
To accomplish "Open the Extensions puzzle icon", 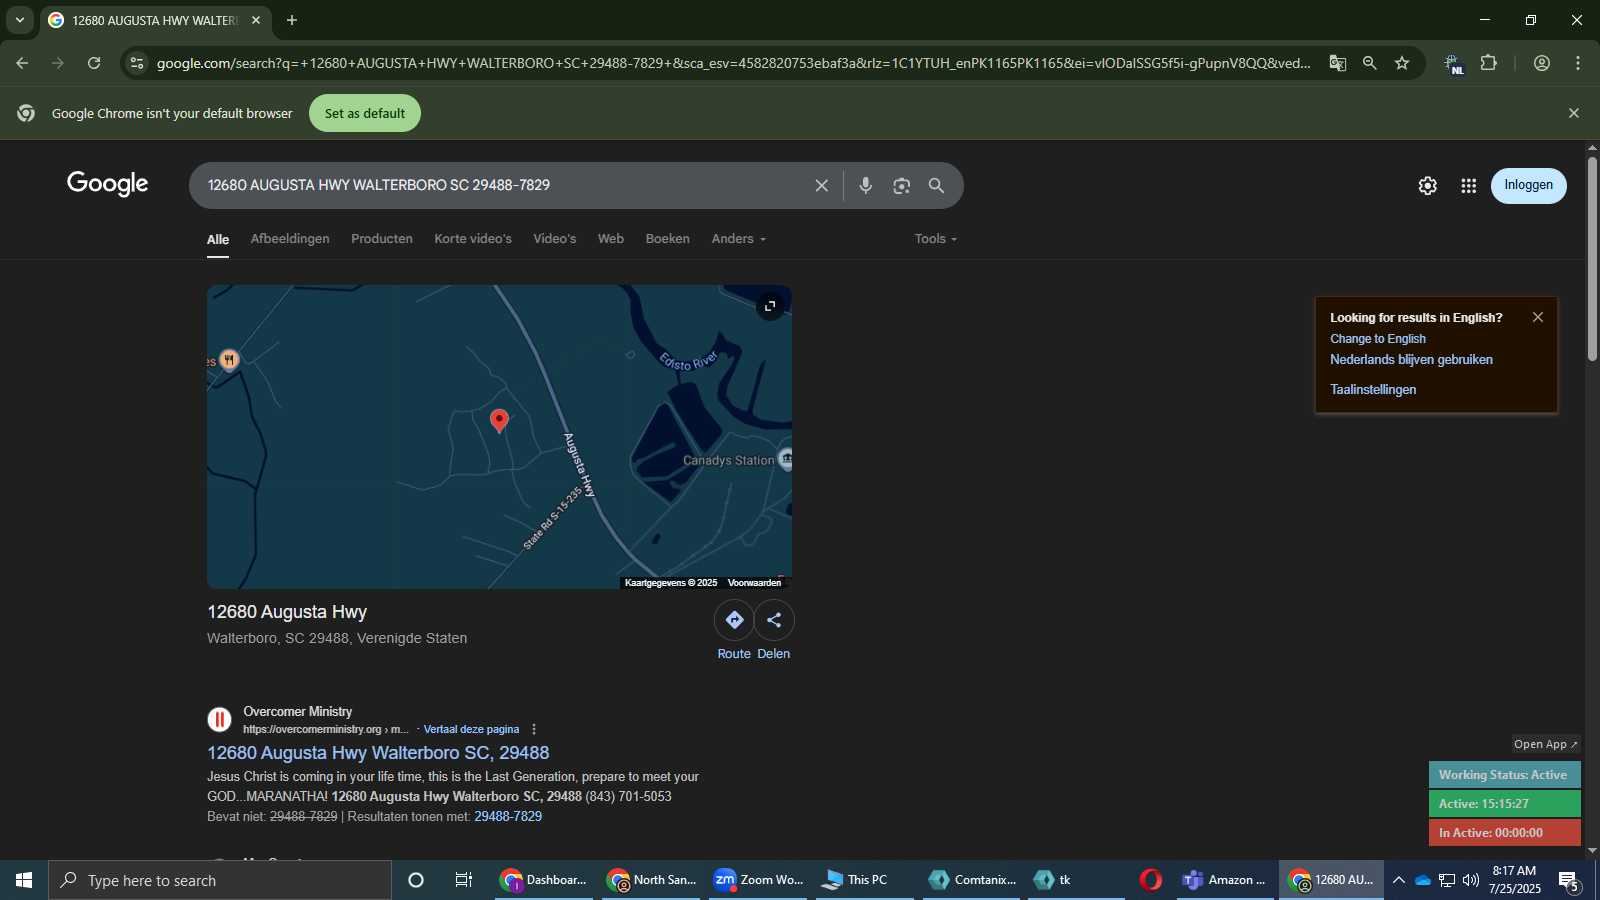I will click(x=1489, y=63).
